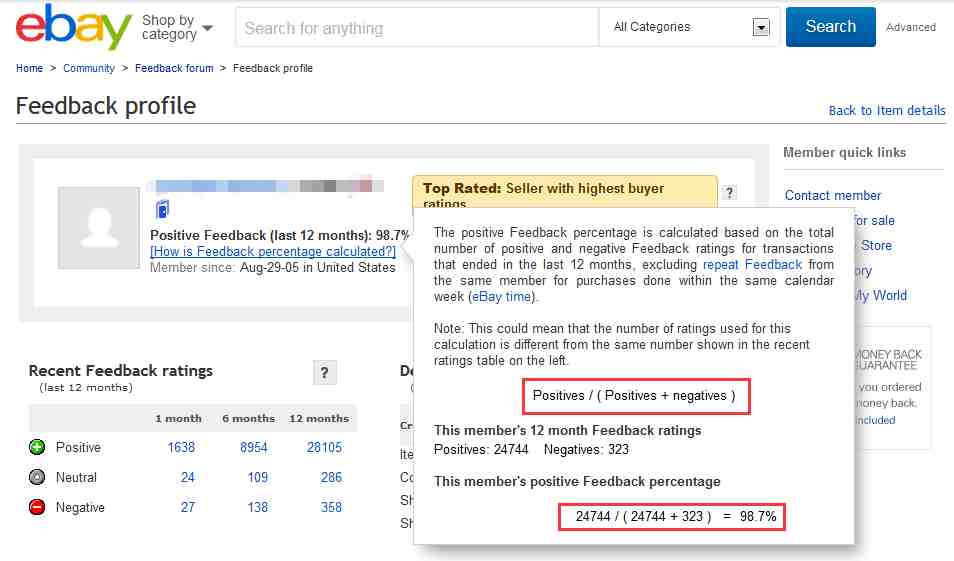Open the Advanced search link
Image resolution: width=954 pixels, height=561 pixels.
click(911, 27)
